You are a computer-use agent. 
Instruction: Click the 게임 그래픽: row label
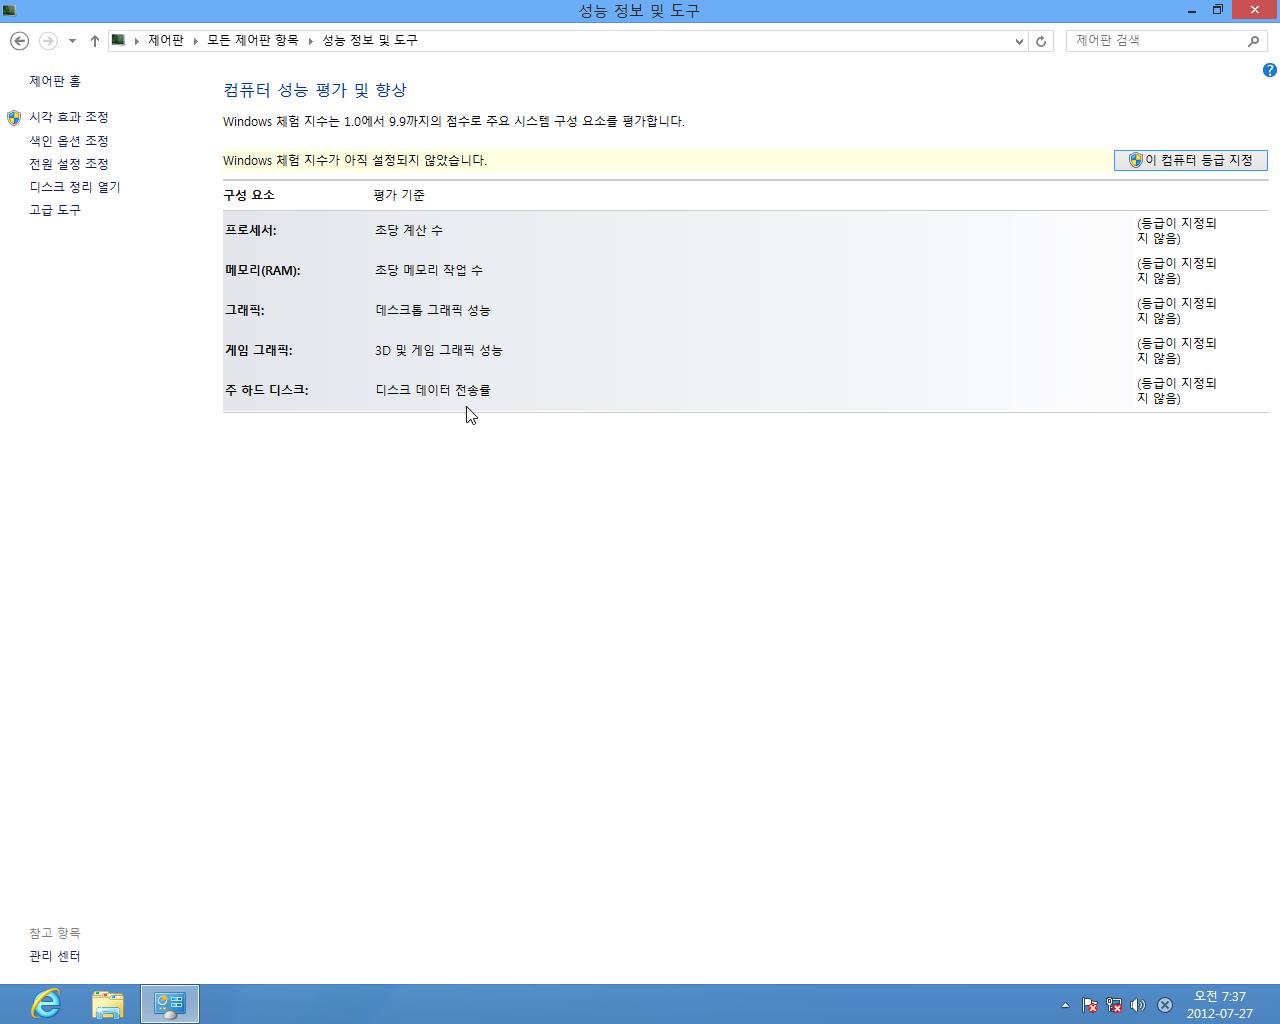[259, 350]
